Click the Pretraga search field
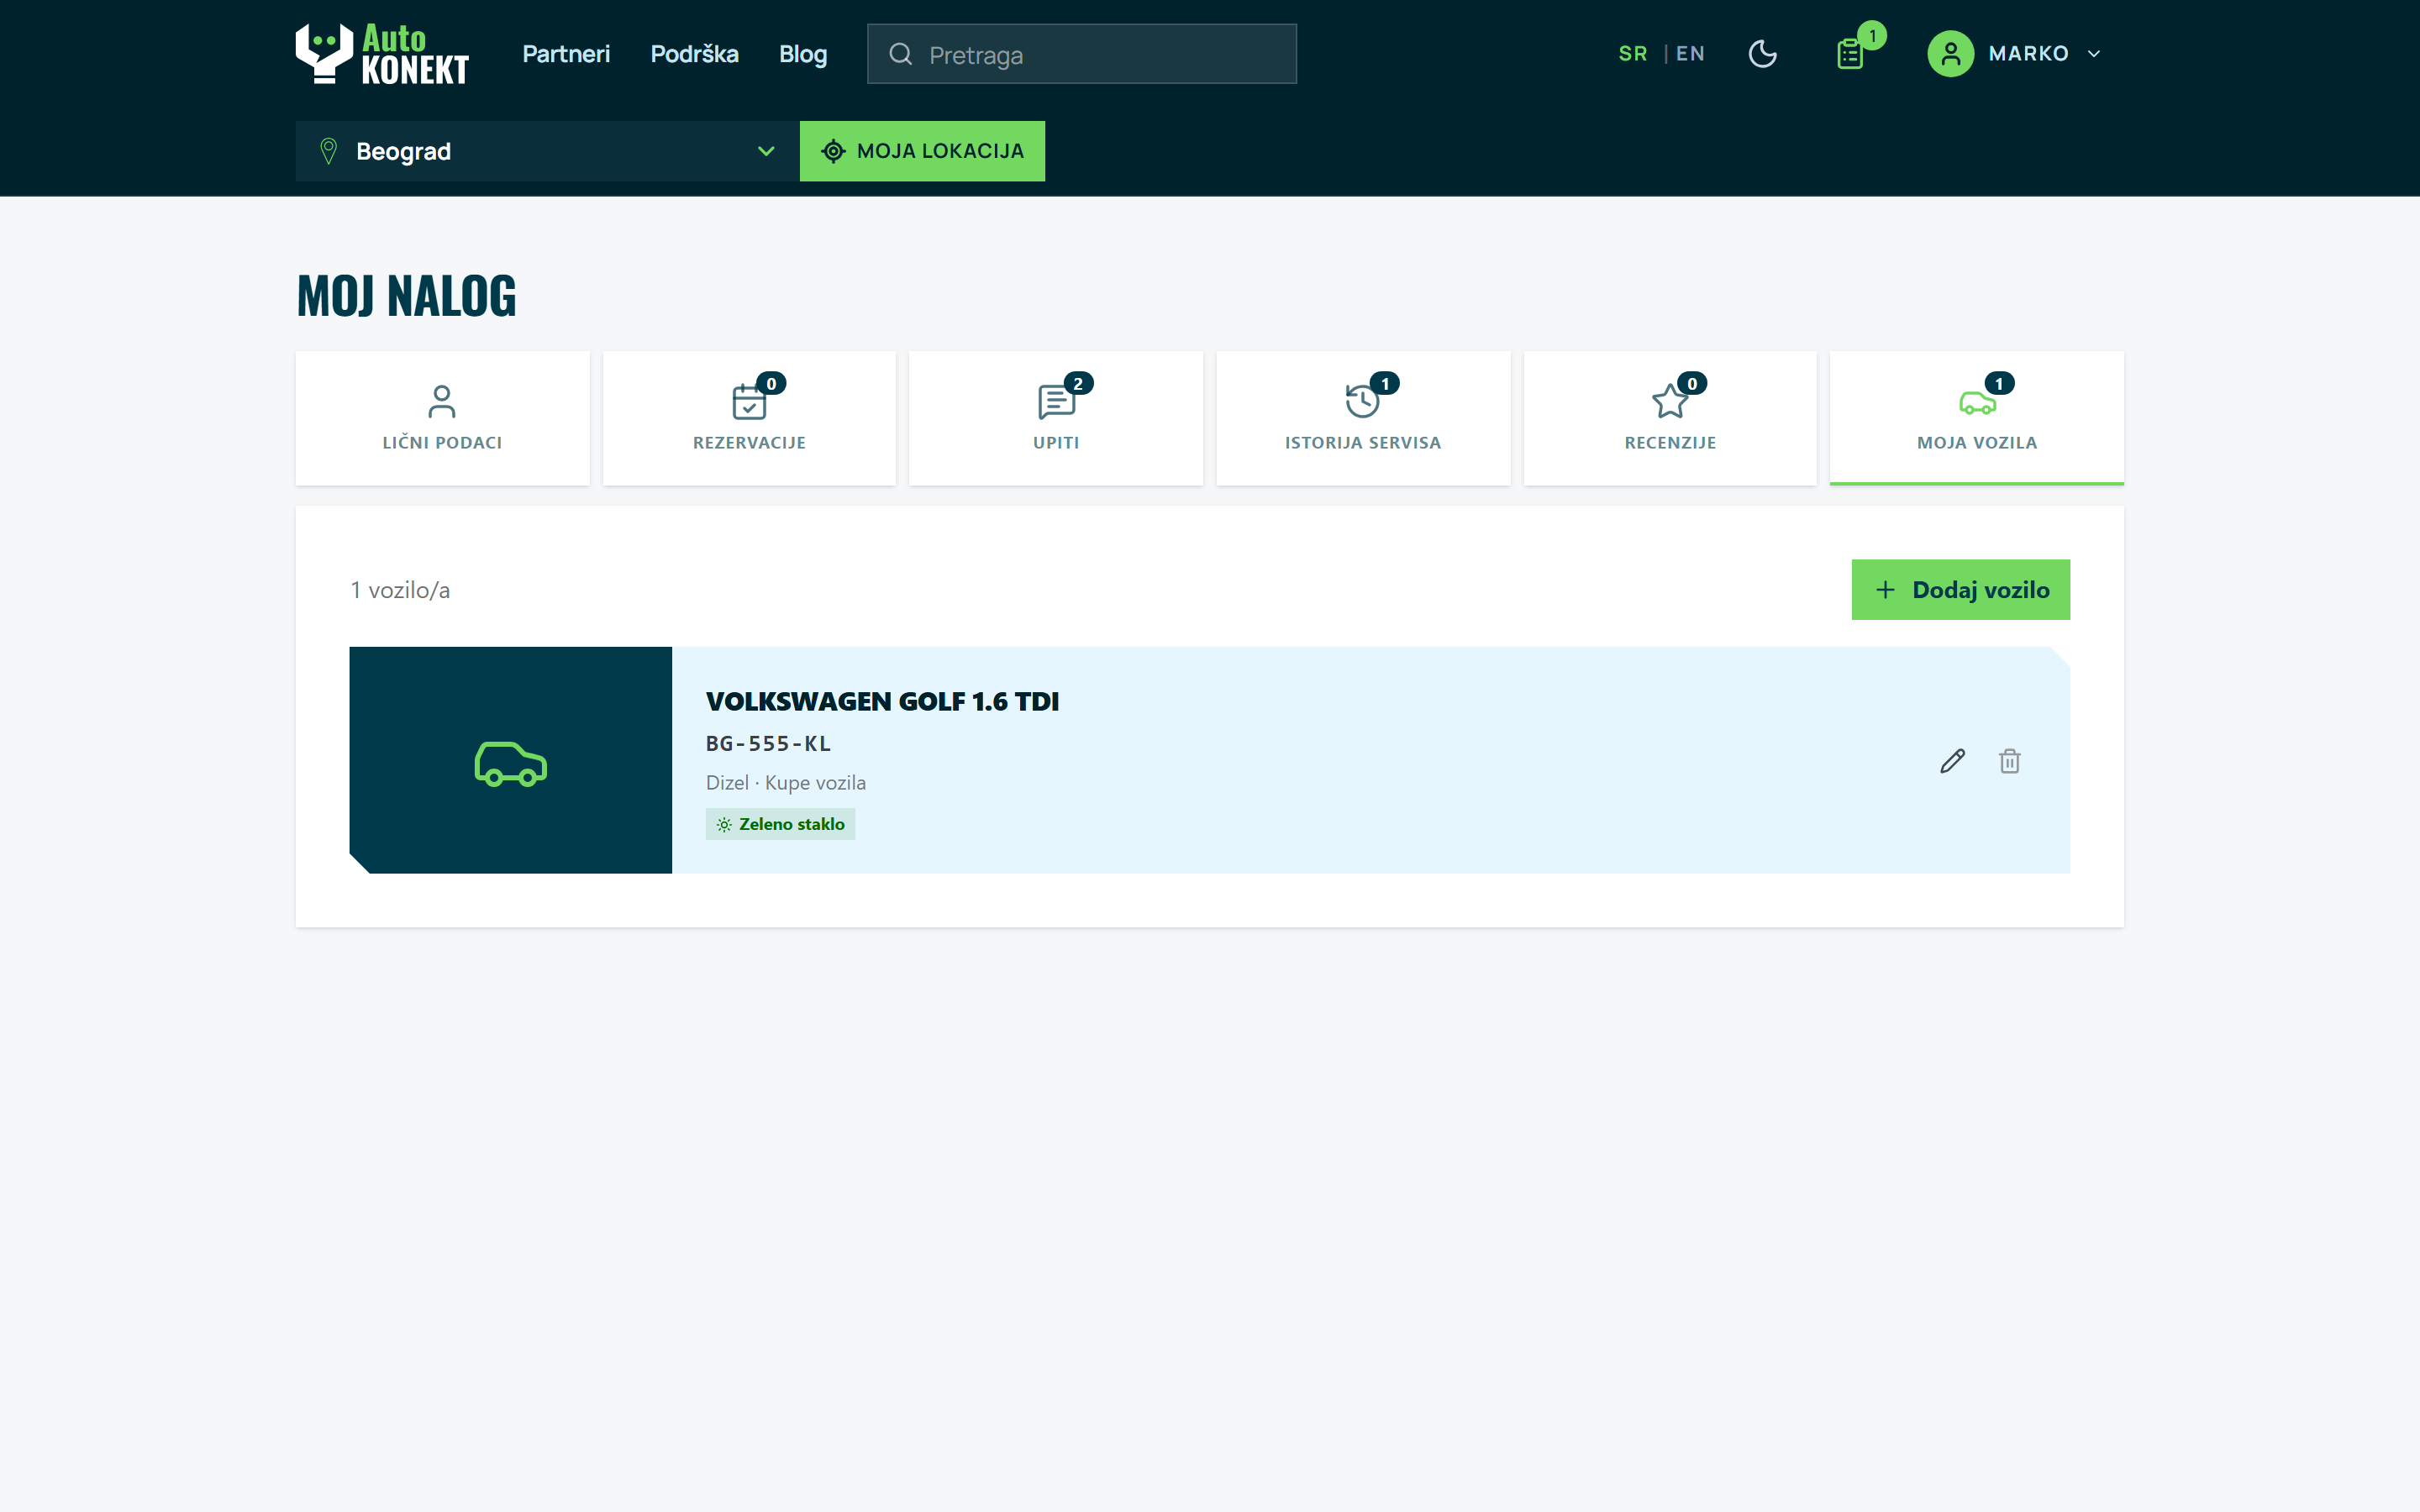 [x=1082, y=54]
